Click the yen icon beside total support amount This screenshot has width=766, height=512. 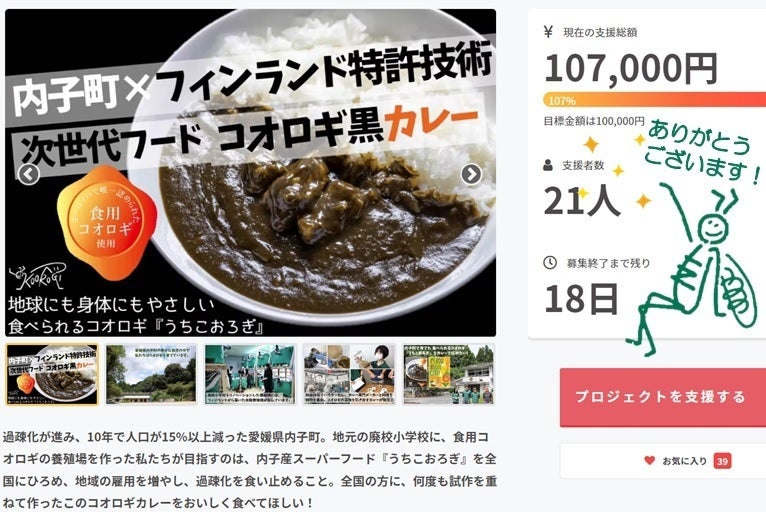pyautogui.click(x=548, y=32)
